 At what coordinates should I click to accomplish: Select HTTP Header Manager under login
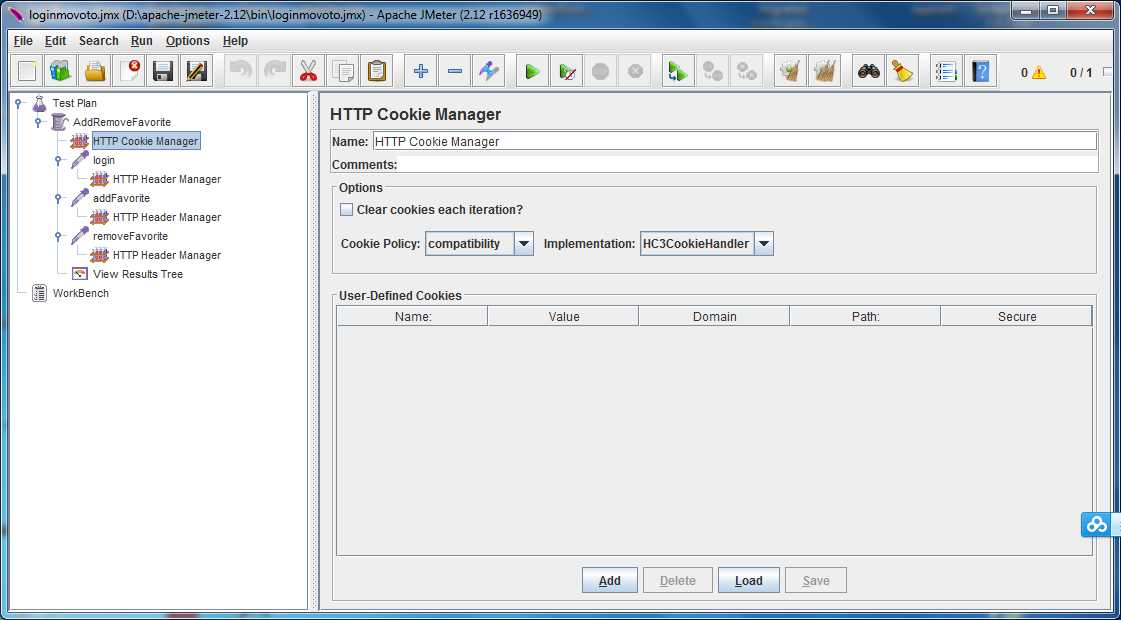pos(167,179)
